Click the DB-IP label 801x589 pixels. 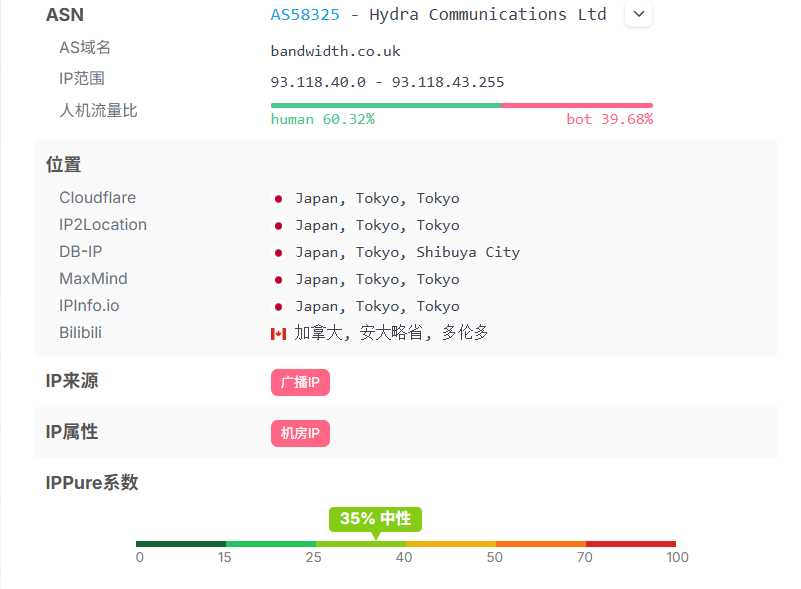pyautogui.click(x=81, y=251)
